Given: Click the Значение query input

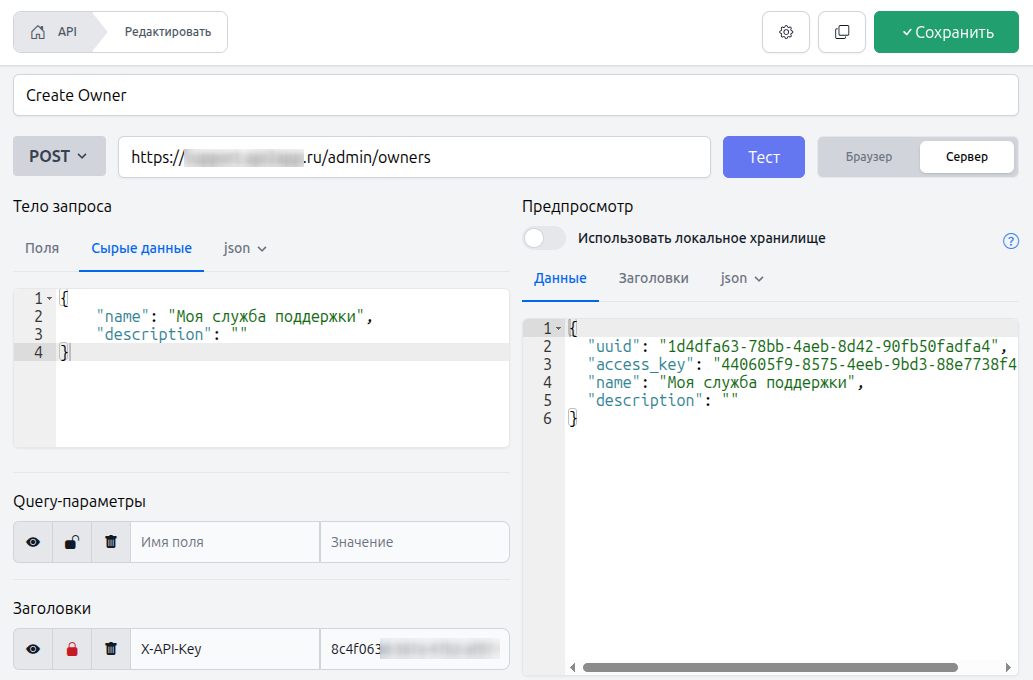Looking at the screenshot, I should pos(414,542).
